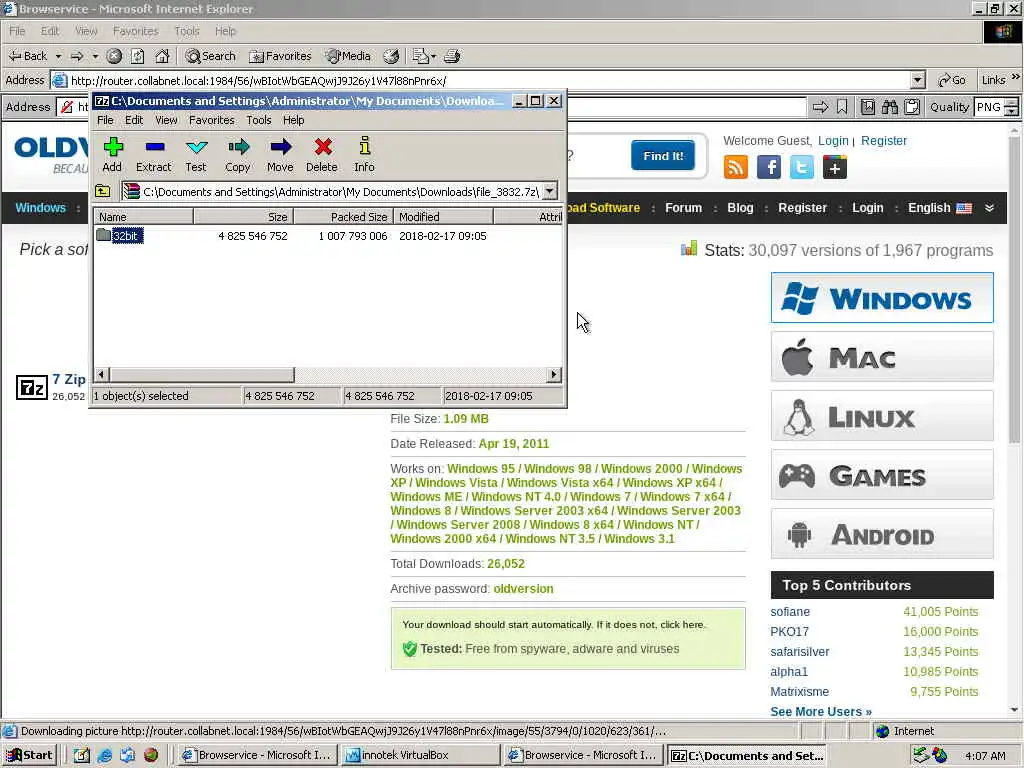Image resolution: width=1024 pixels, height=768 pixels.
Task: Sort by Packed Size column header
Action: point(343,217)
